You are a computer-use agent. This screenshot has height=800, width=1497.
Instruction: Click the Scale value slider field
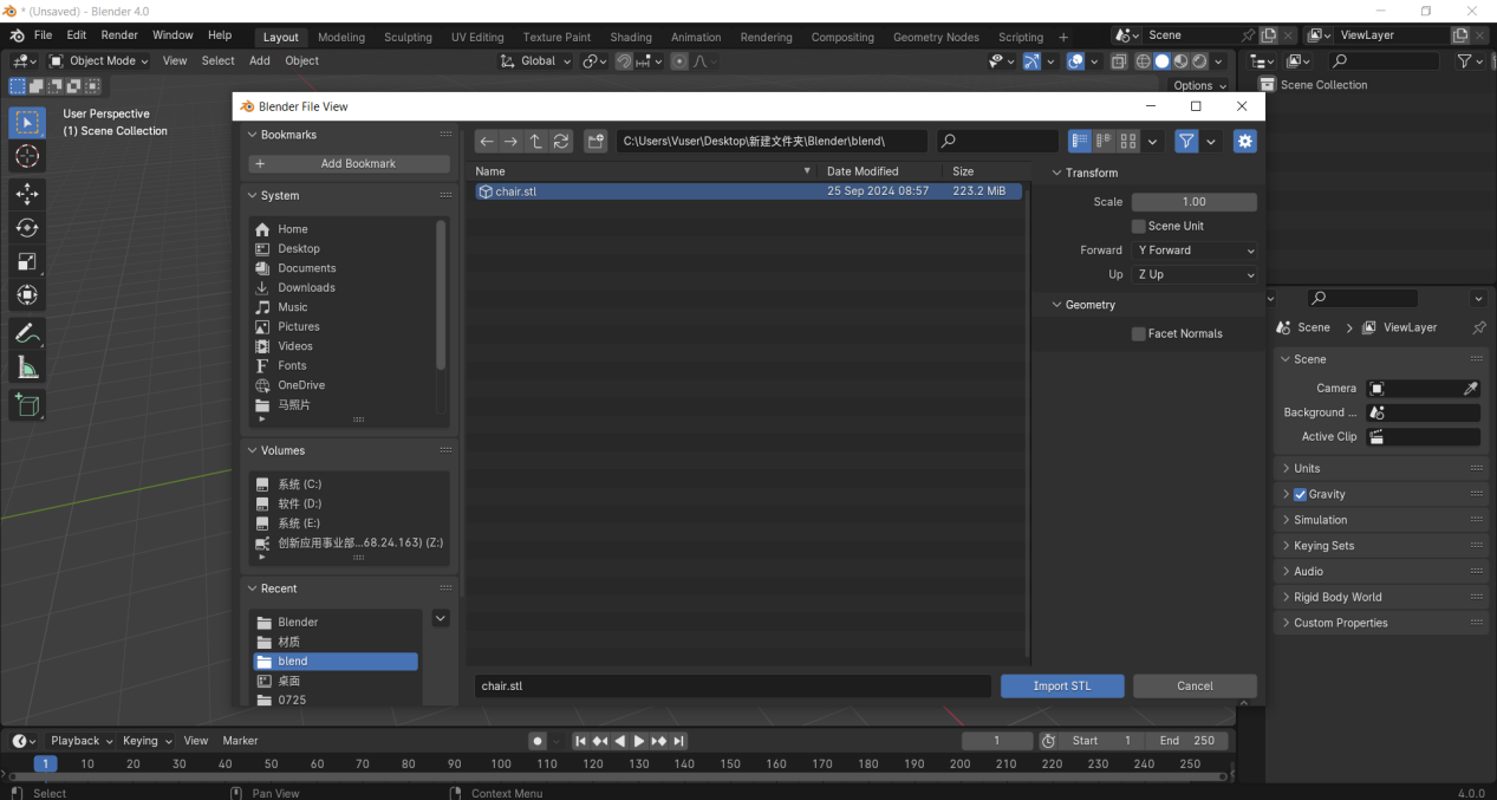(x=1194, y=202)
